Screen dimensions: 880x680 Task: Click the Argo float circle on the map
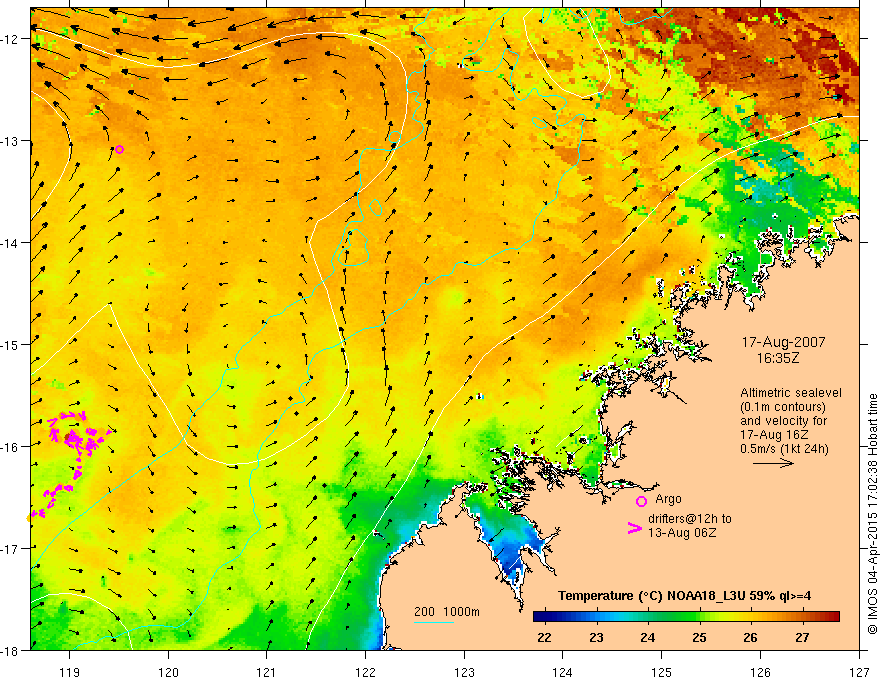(x=119, y=149)
